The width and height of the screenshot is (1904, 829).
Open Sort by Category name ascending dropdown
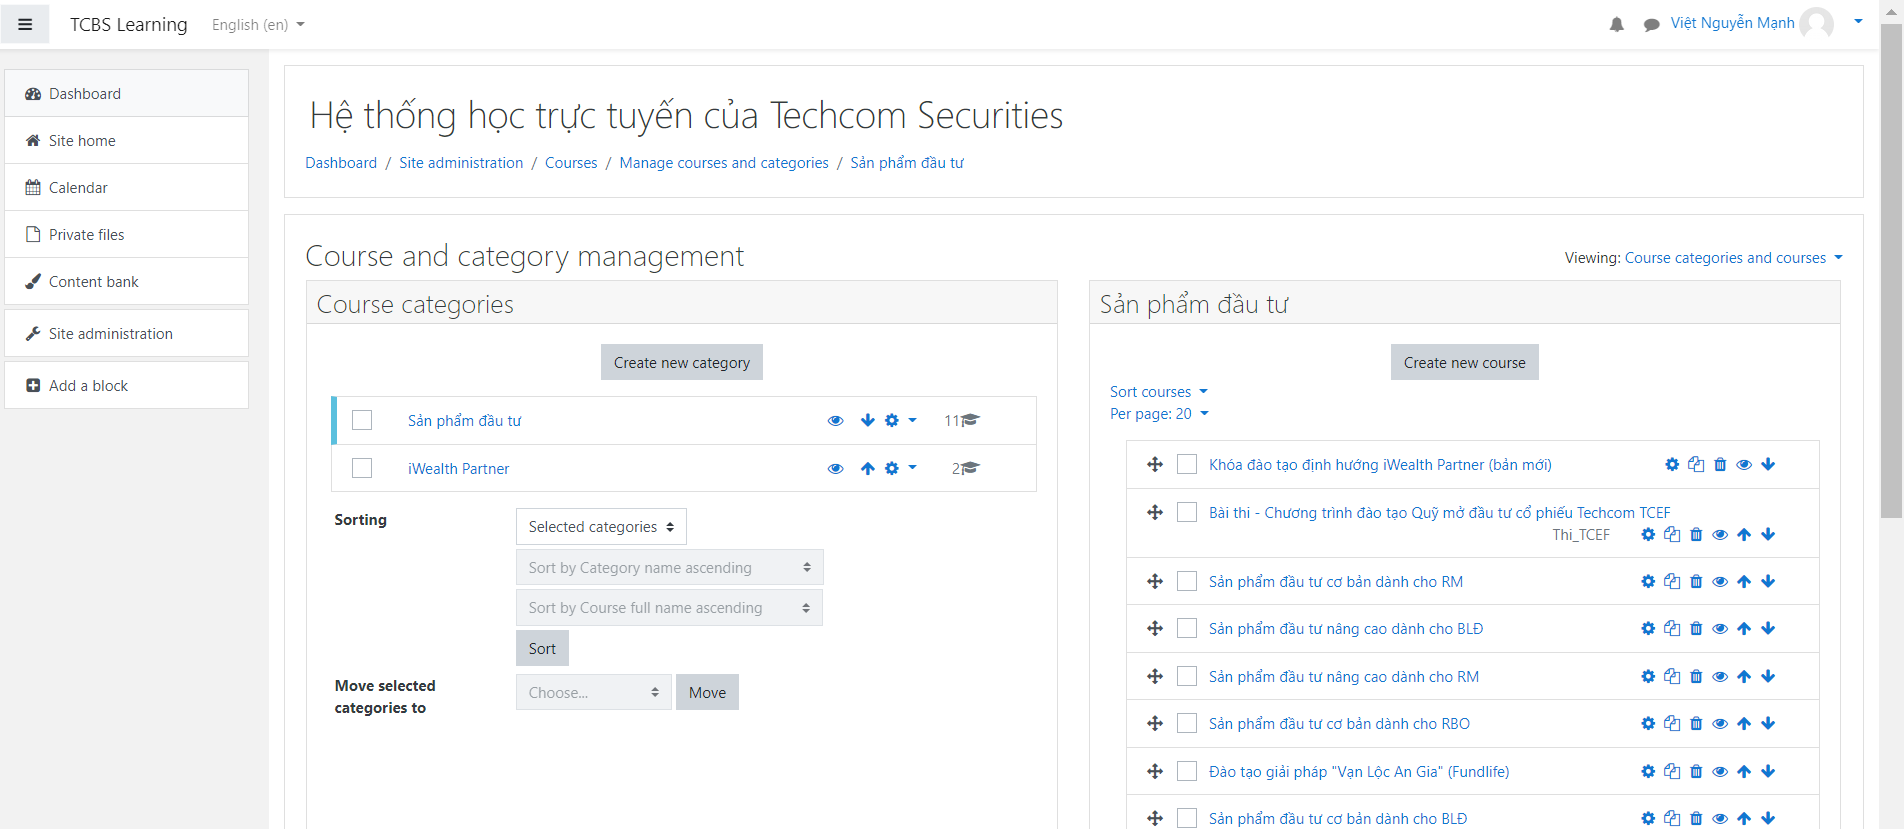coord(669,567)
